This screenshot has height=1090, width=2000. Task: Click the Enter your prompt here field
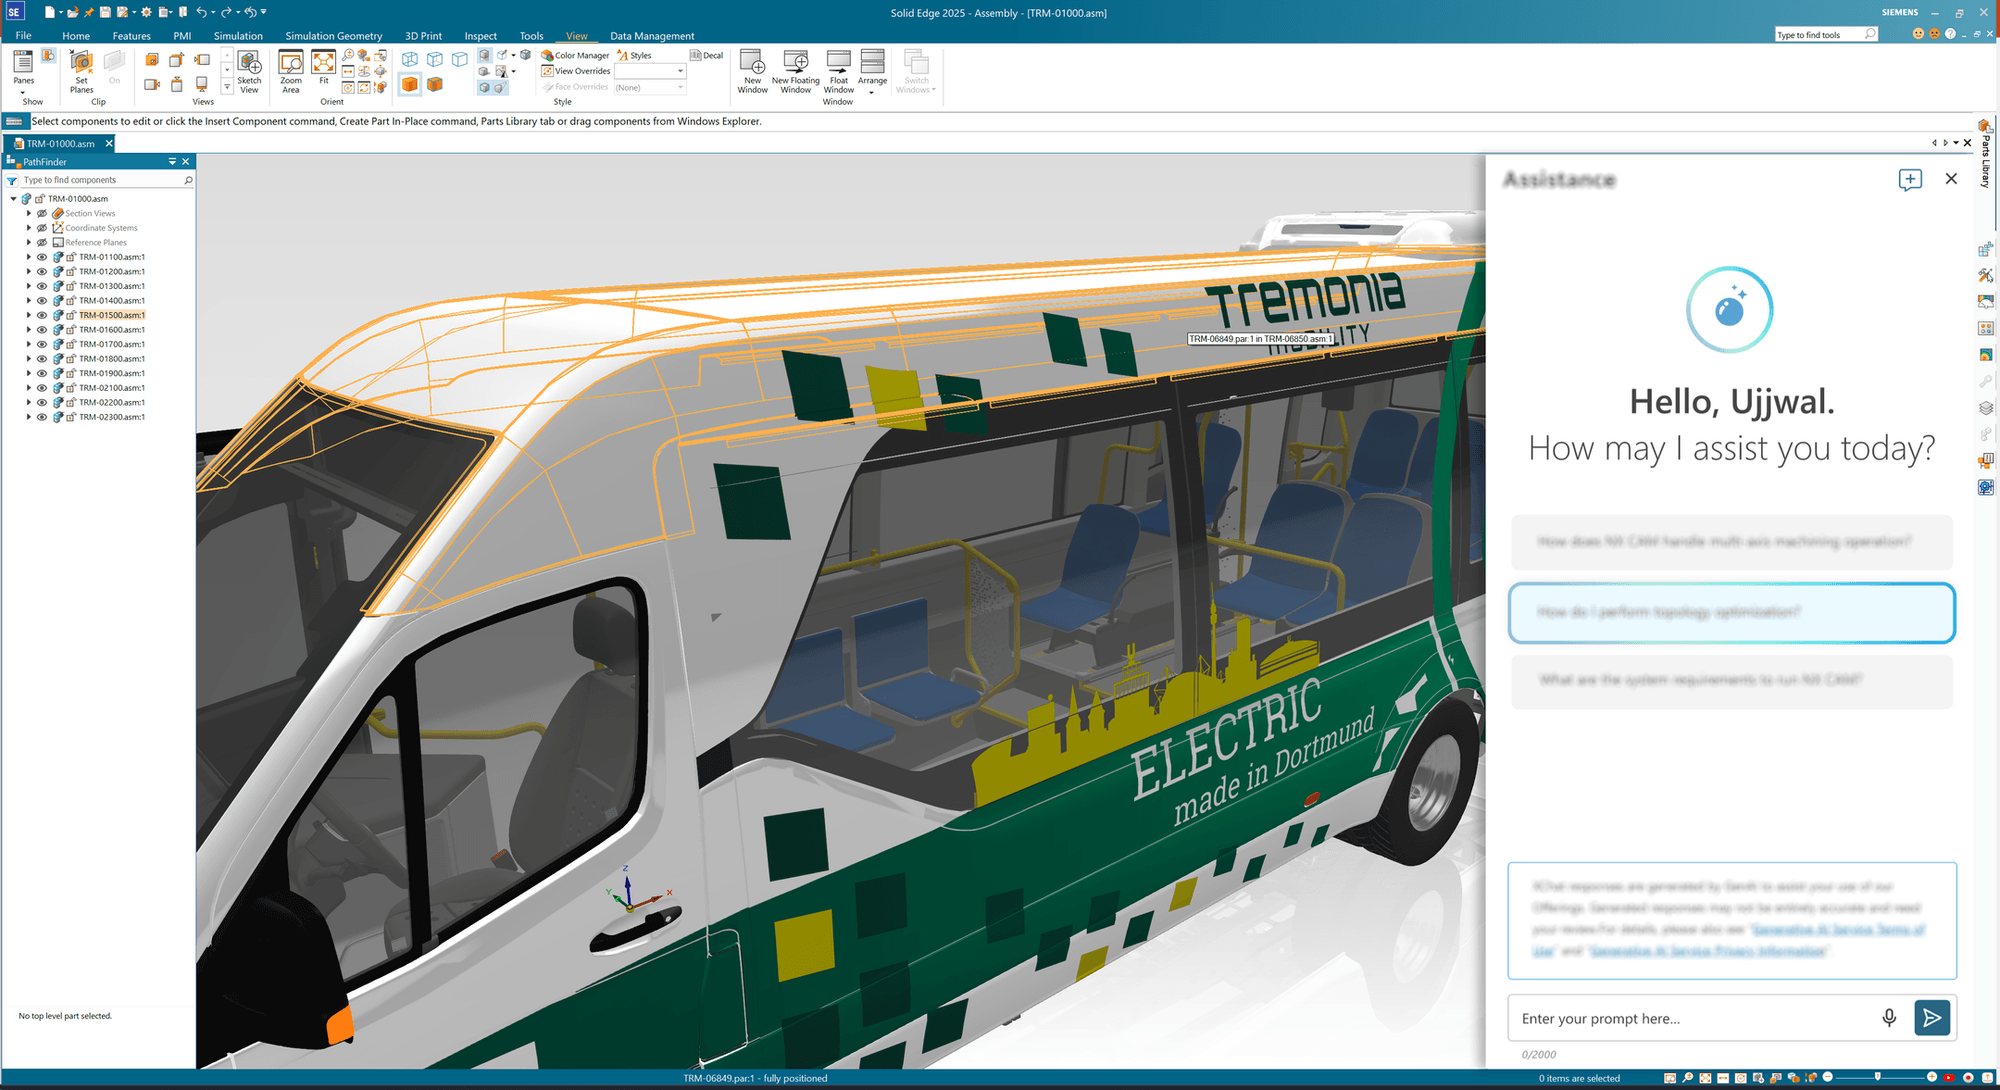point(1650,1017)
